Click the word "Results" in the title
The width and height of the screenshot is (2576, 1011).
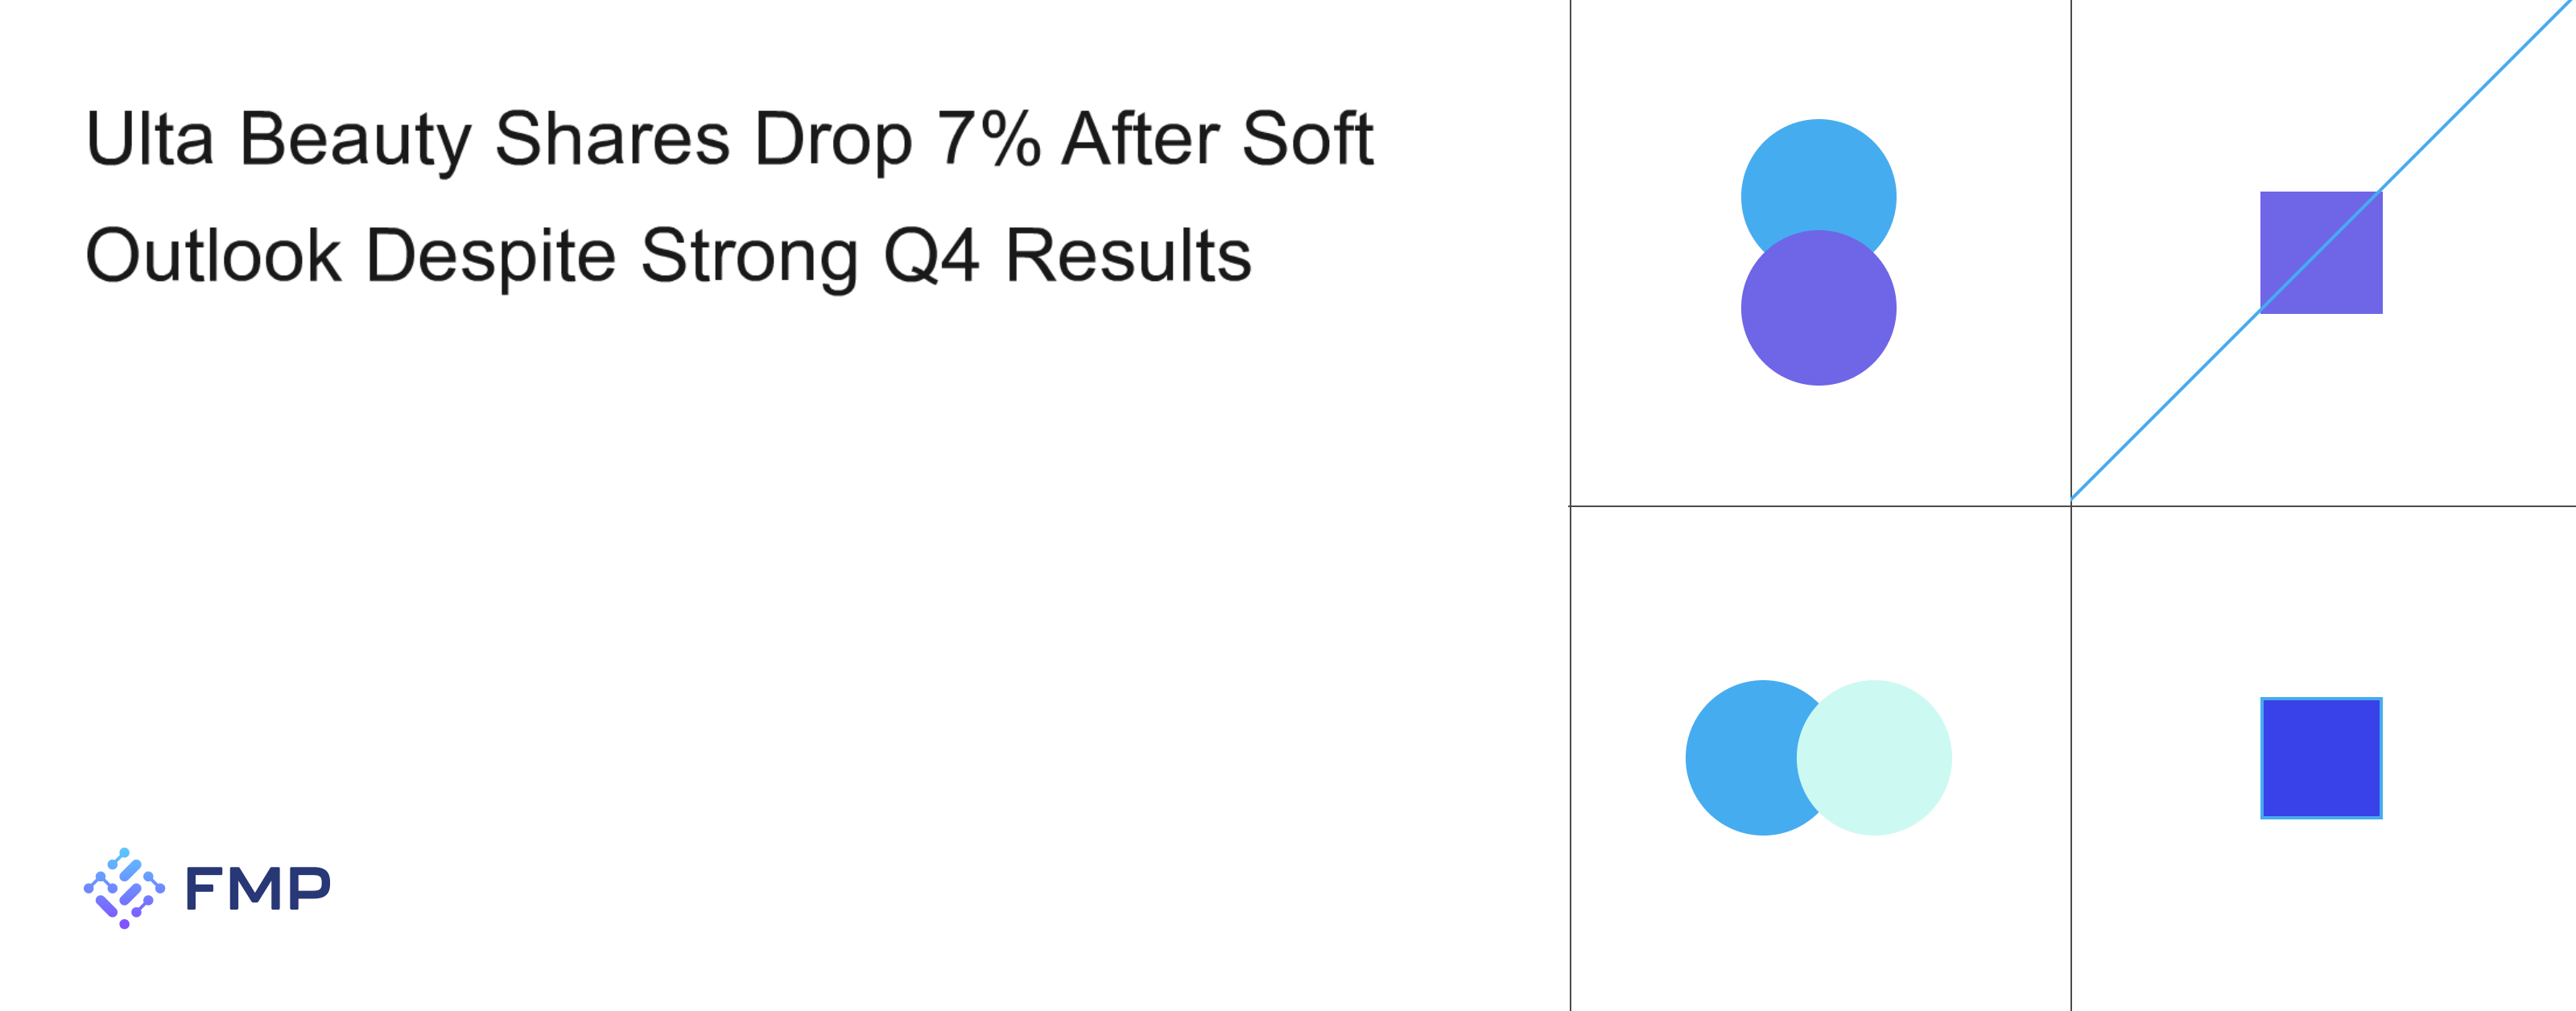(x=1128, y=256)
